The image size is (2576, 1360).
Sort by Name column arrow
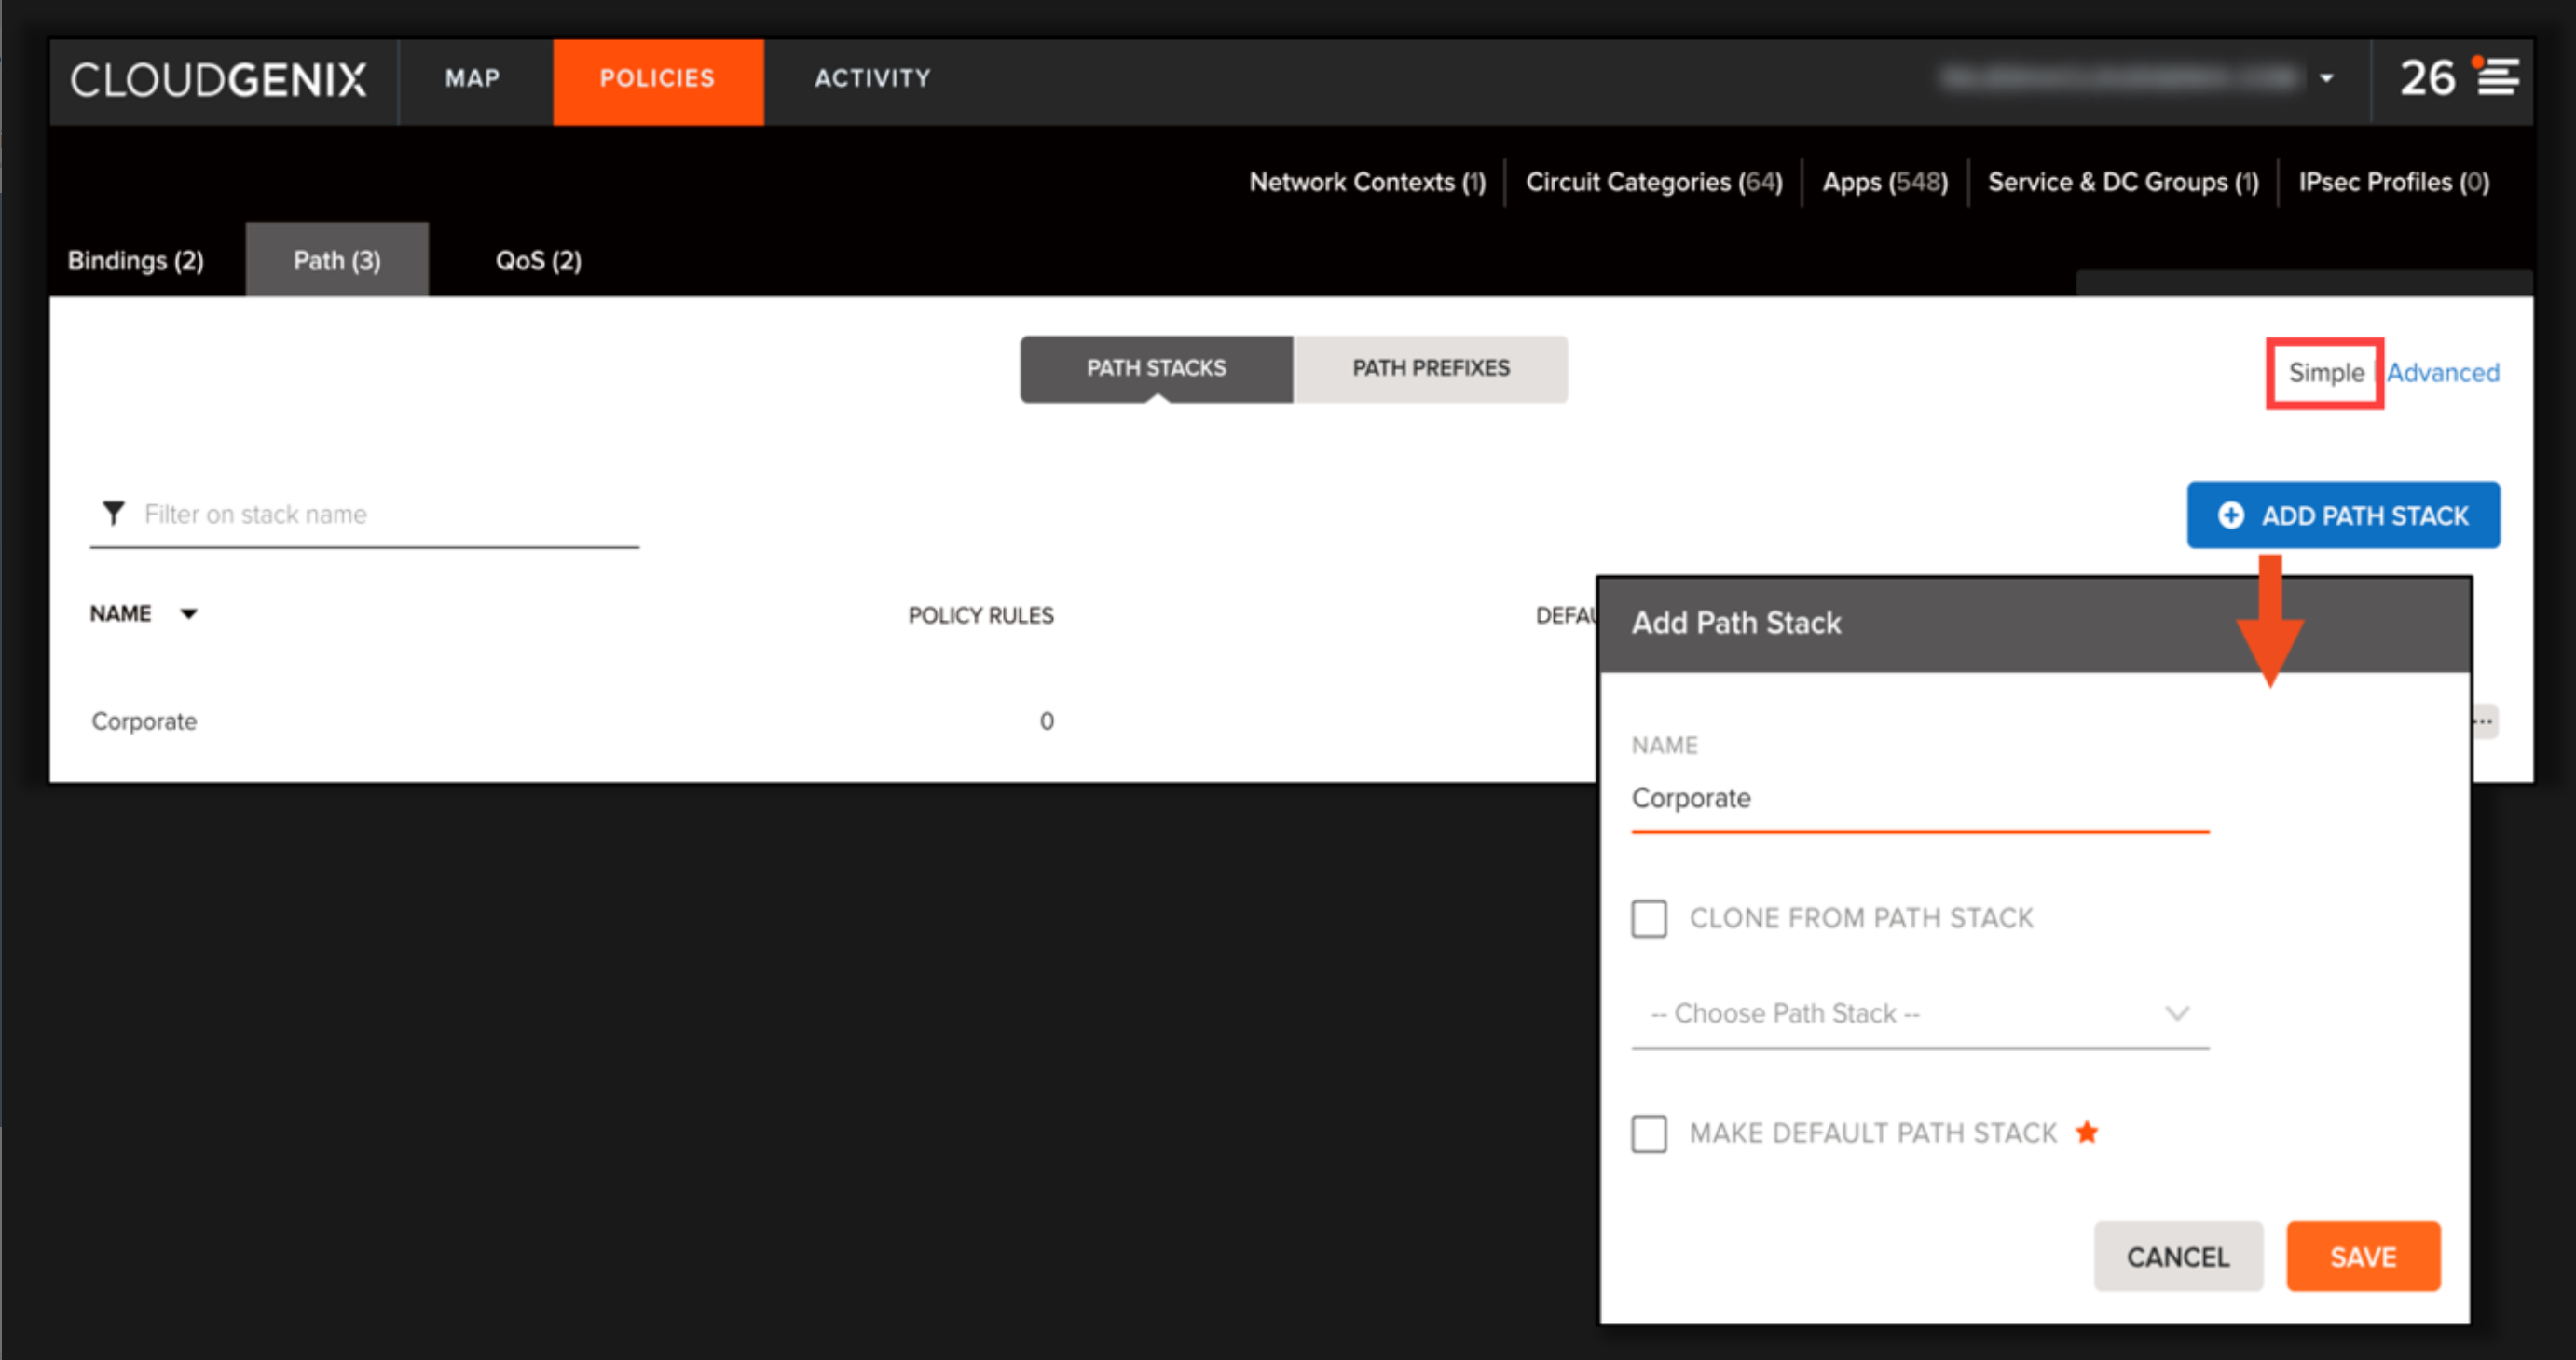pyautogui.click(x=188, y=614)
